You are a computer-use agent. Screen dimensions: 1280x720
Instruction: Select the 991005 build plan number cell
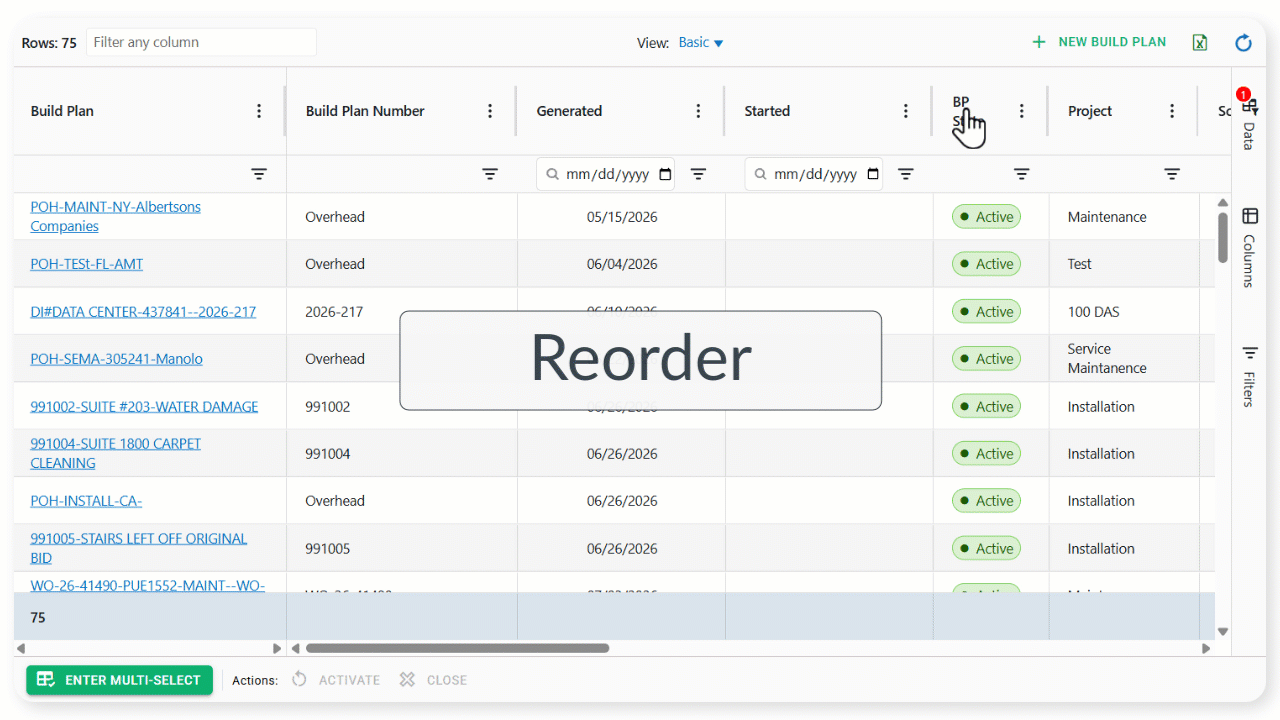[402, 548]
